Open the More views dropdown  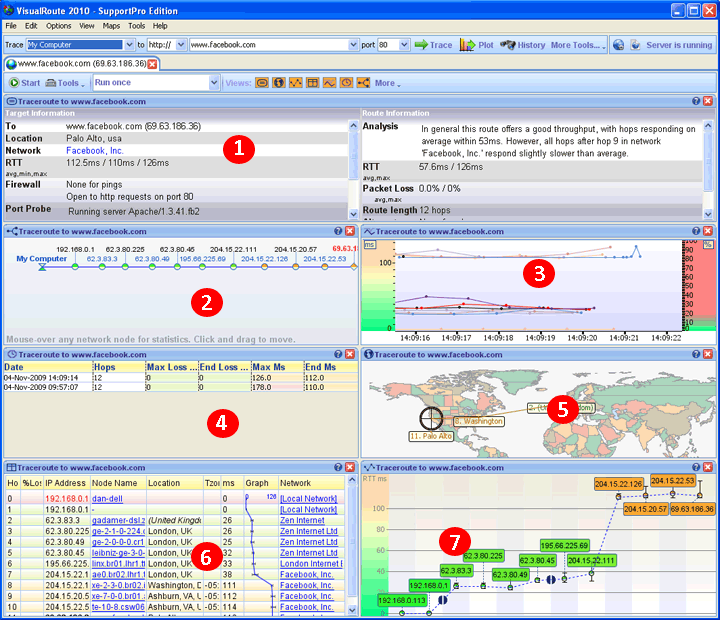click(x=388, y=83)
